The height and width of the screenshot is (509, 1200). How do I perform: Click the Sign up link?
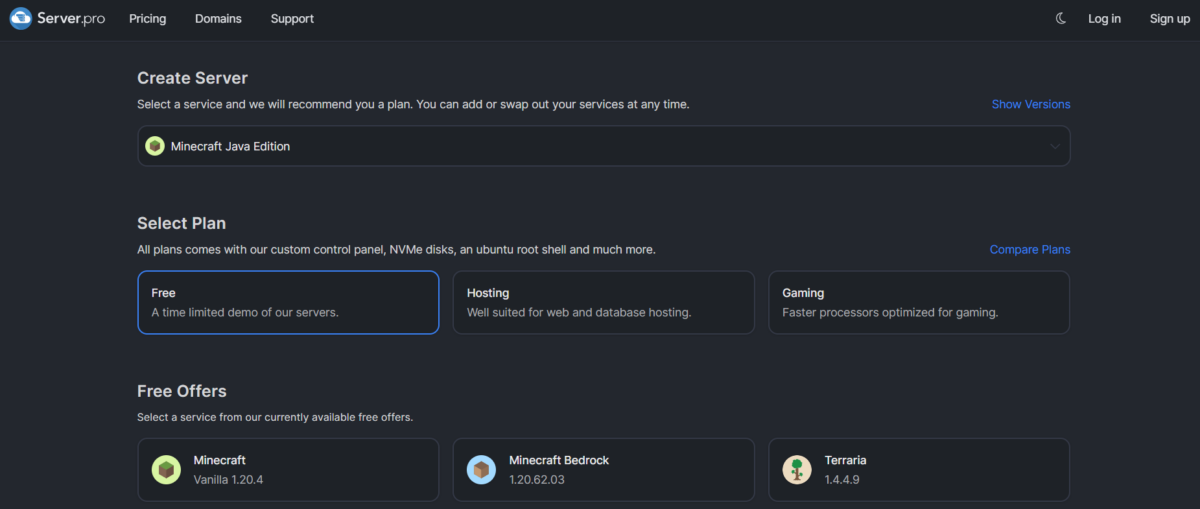point(1169,19)
